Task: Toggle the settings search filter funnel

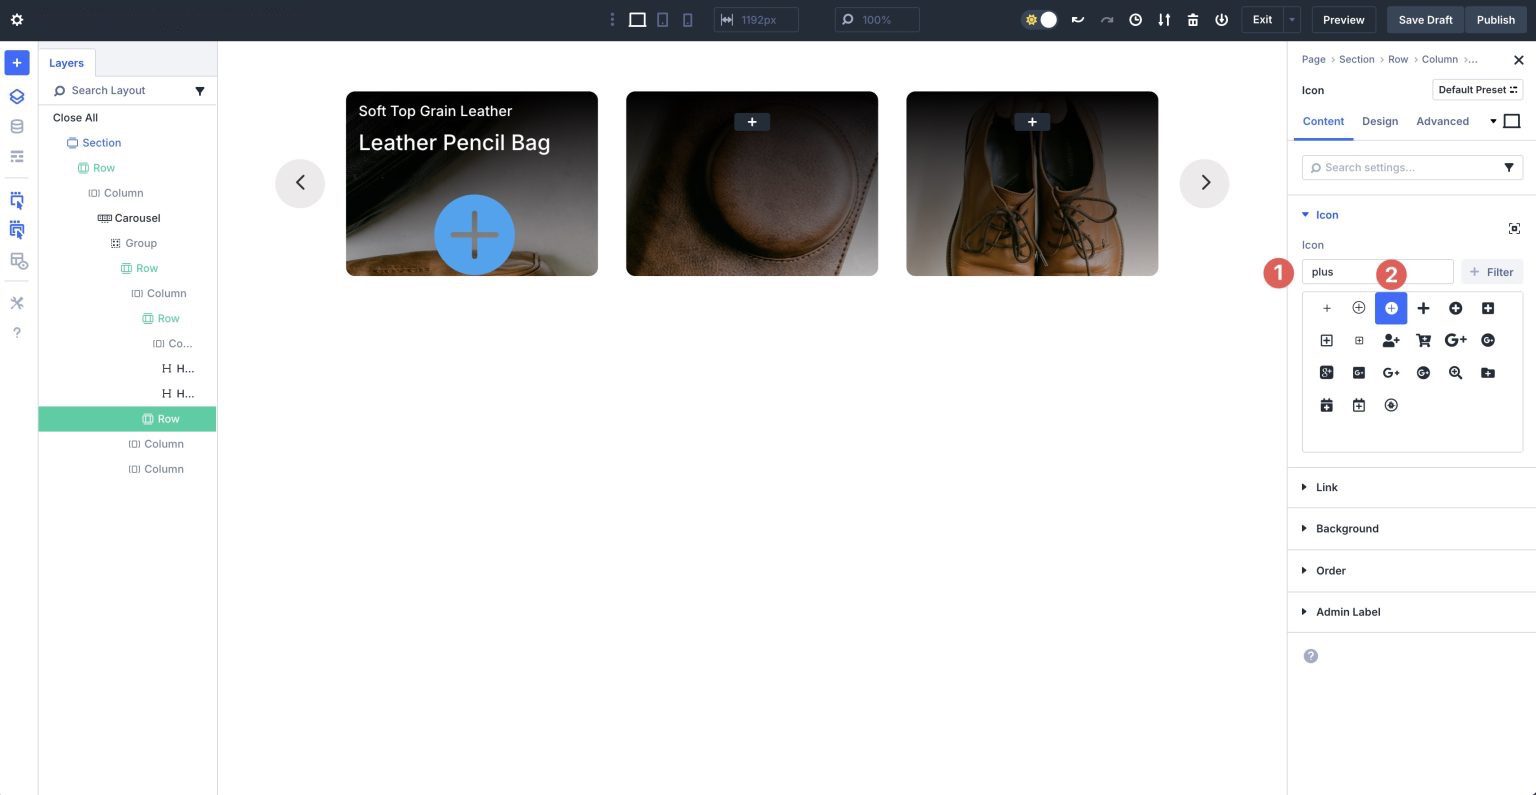Action: tap(1510, 167)
